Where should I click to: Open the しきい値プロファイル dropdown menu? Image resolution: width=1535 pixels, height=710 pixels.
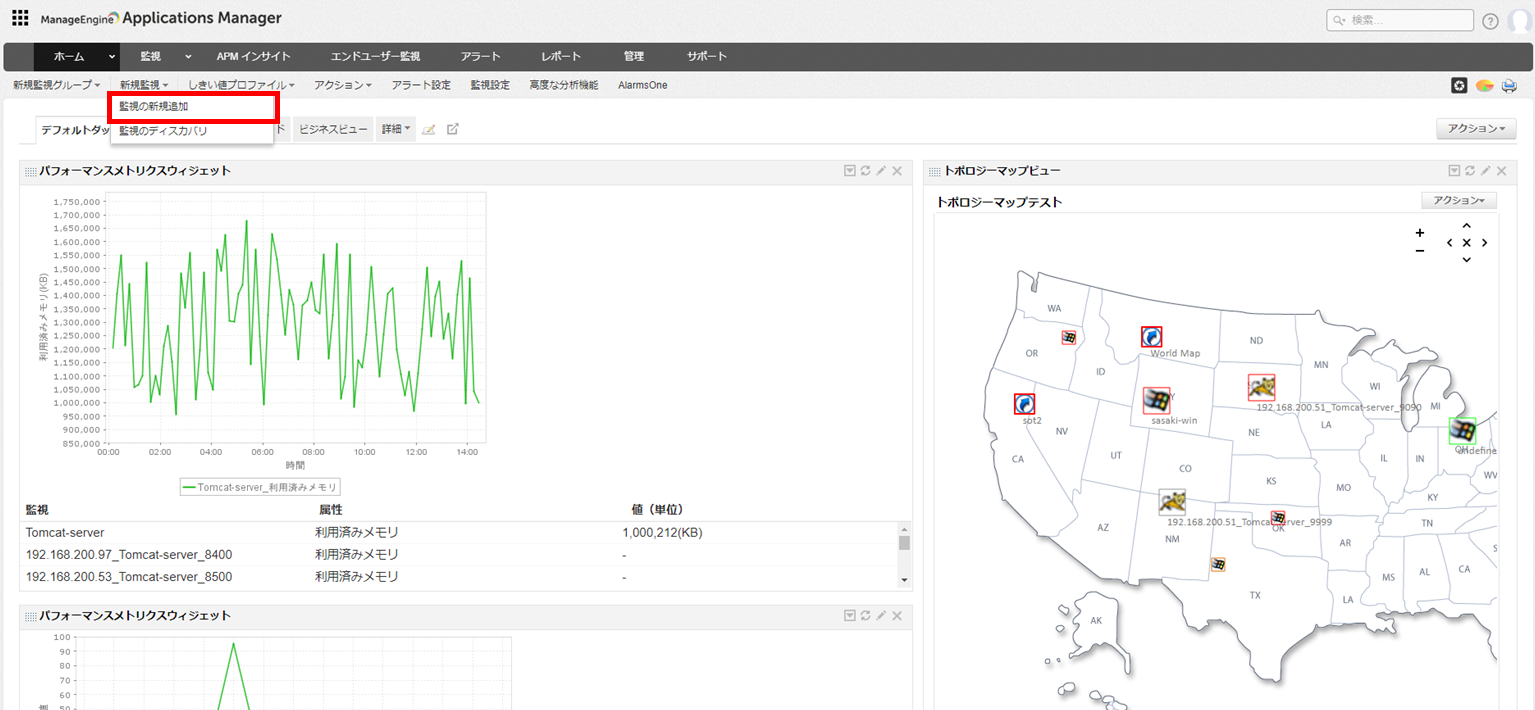click(241, 86)
